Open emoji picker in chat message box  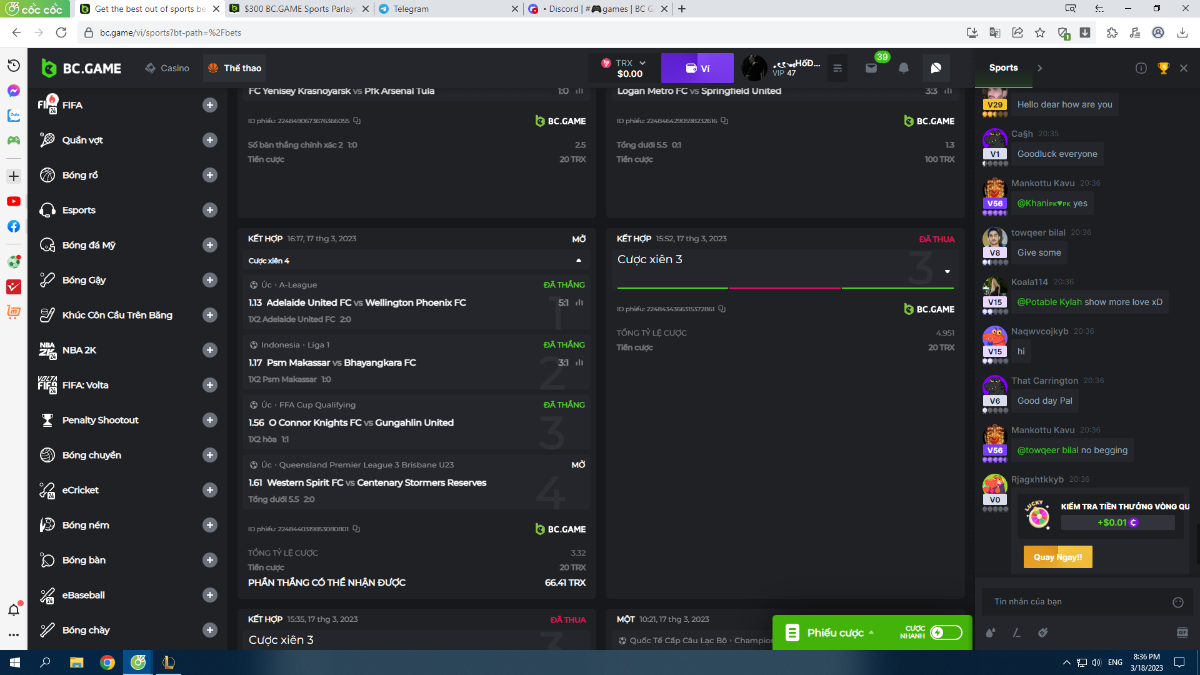(x=1177, y=602)
